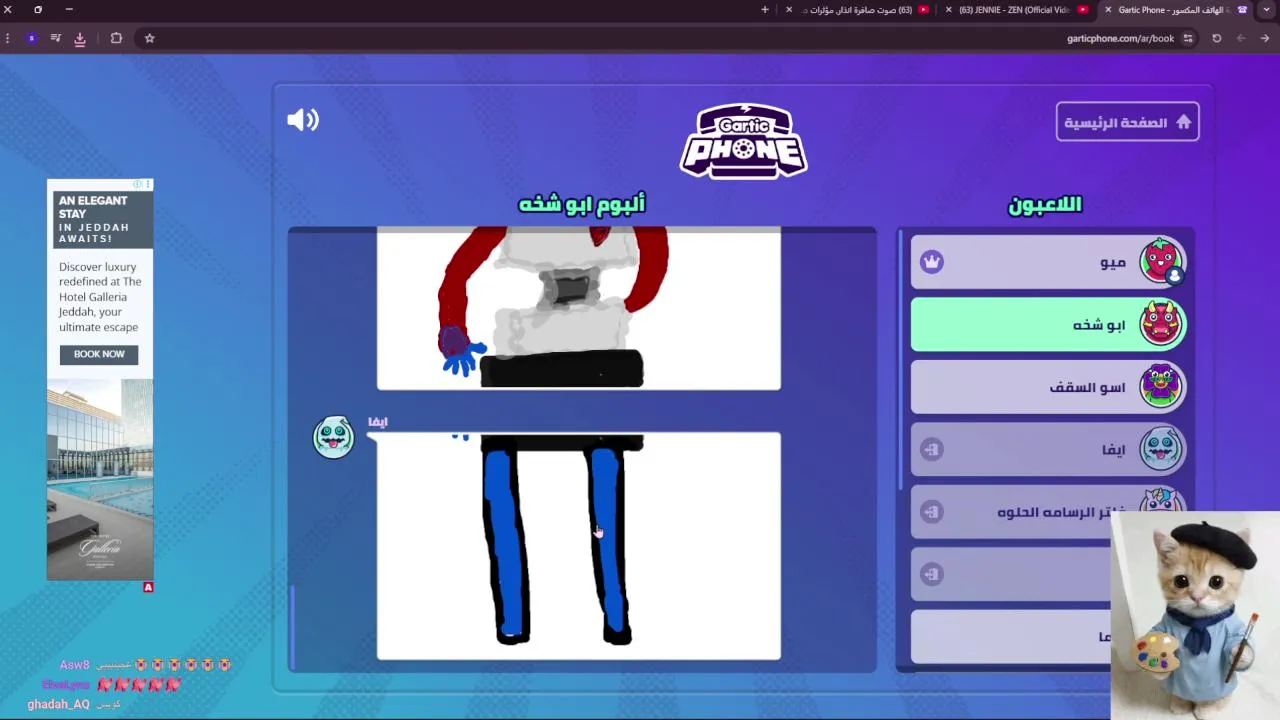Select player ميو in players list
The height and width of the screenshot is (720, 1280).
1048,262
